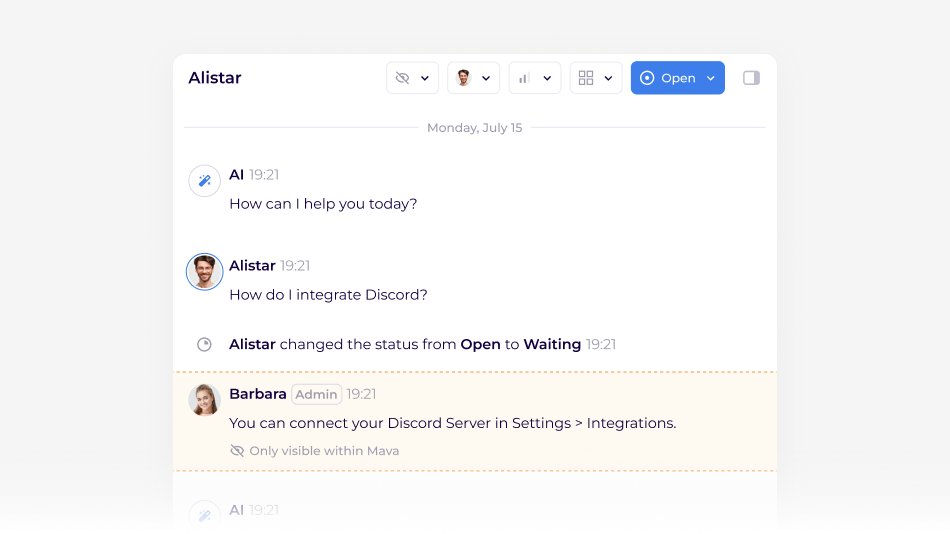Screen dimensions: 950x534
Task: Click Barbara's Discord Server settings note
Action: [452, 423]
